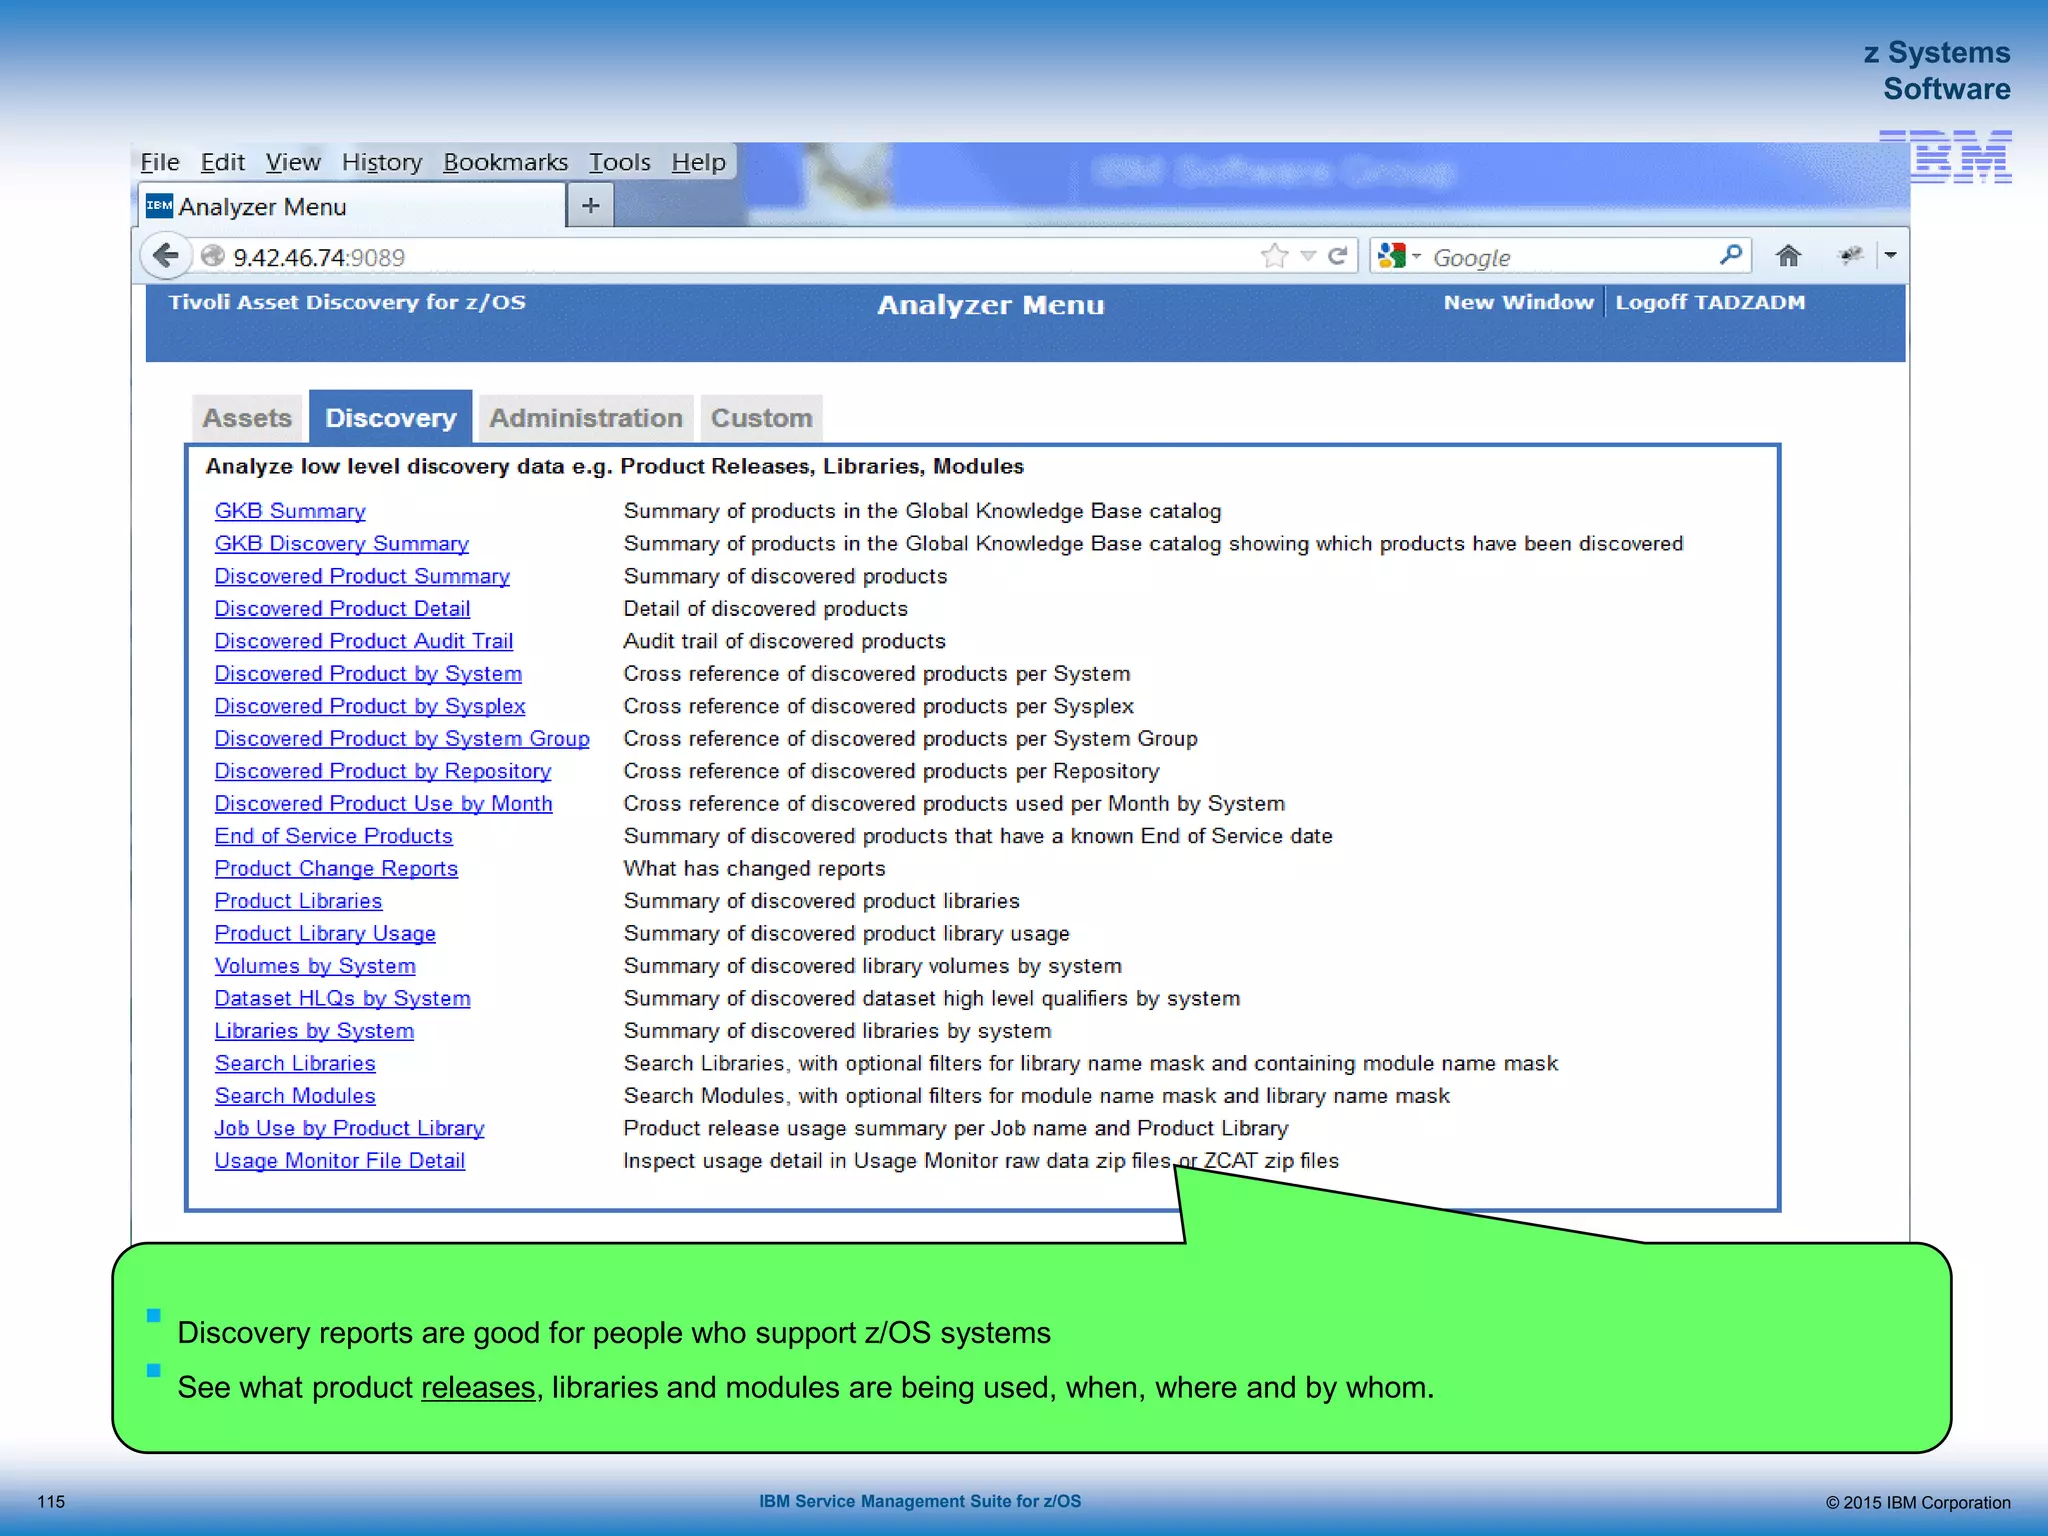Open the Discovered Product Use by Month link
Image resolution: width=2048 pixels, height=1536 pixels.
[384, 804]
